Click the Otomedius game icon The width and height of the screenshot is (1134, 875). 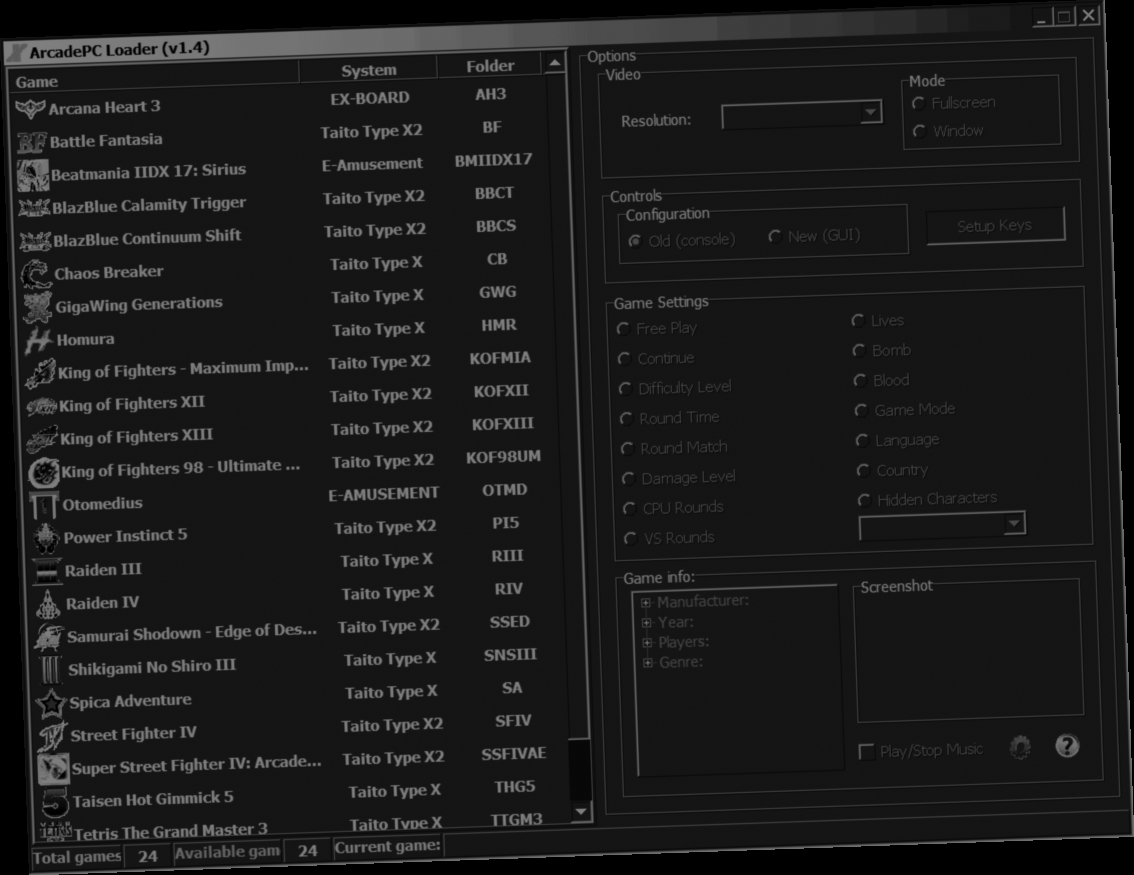pyautogui.click(x=45, y=505)
